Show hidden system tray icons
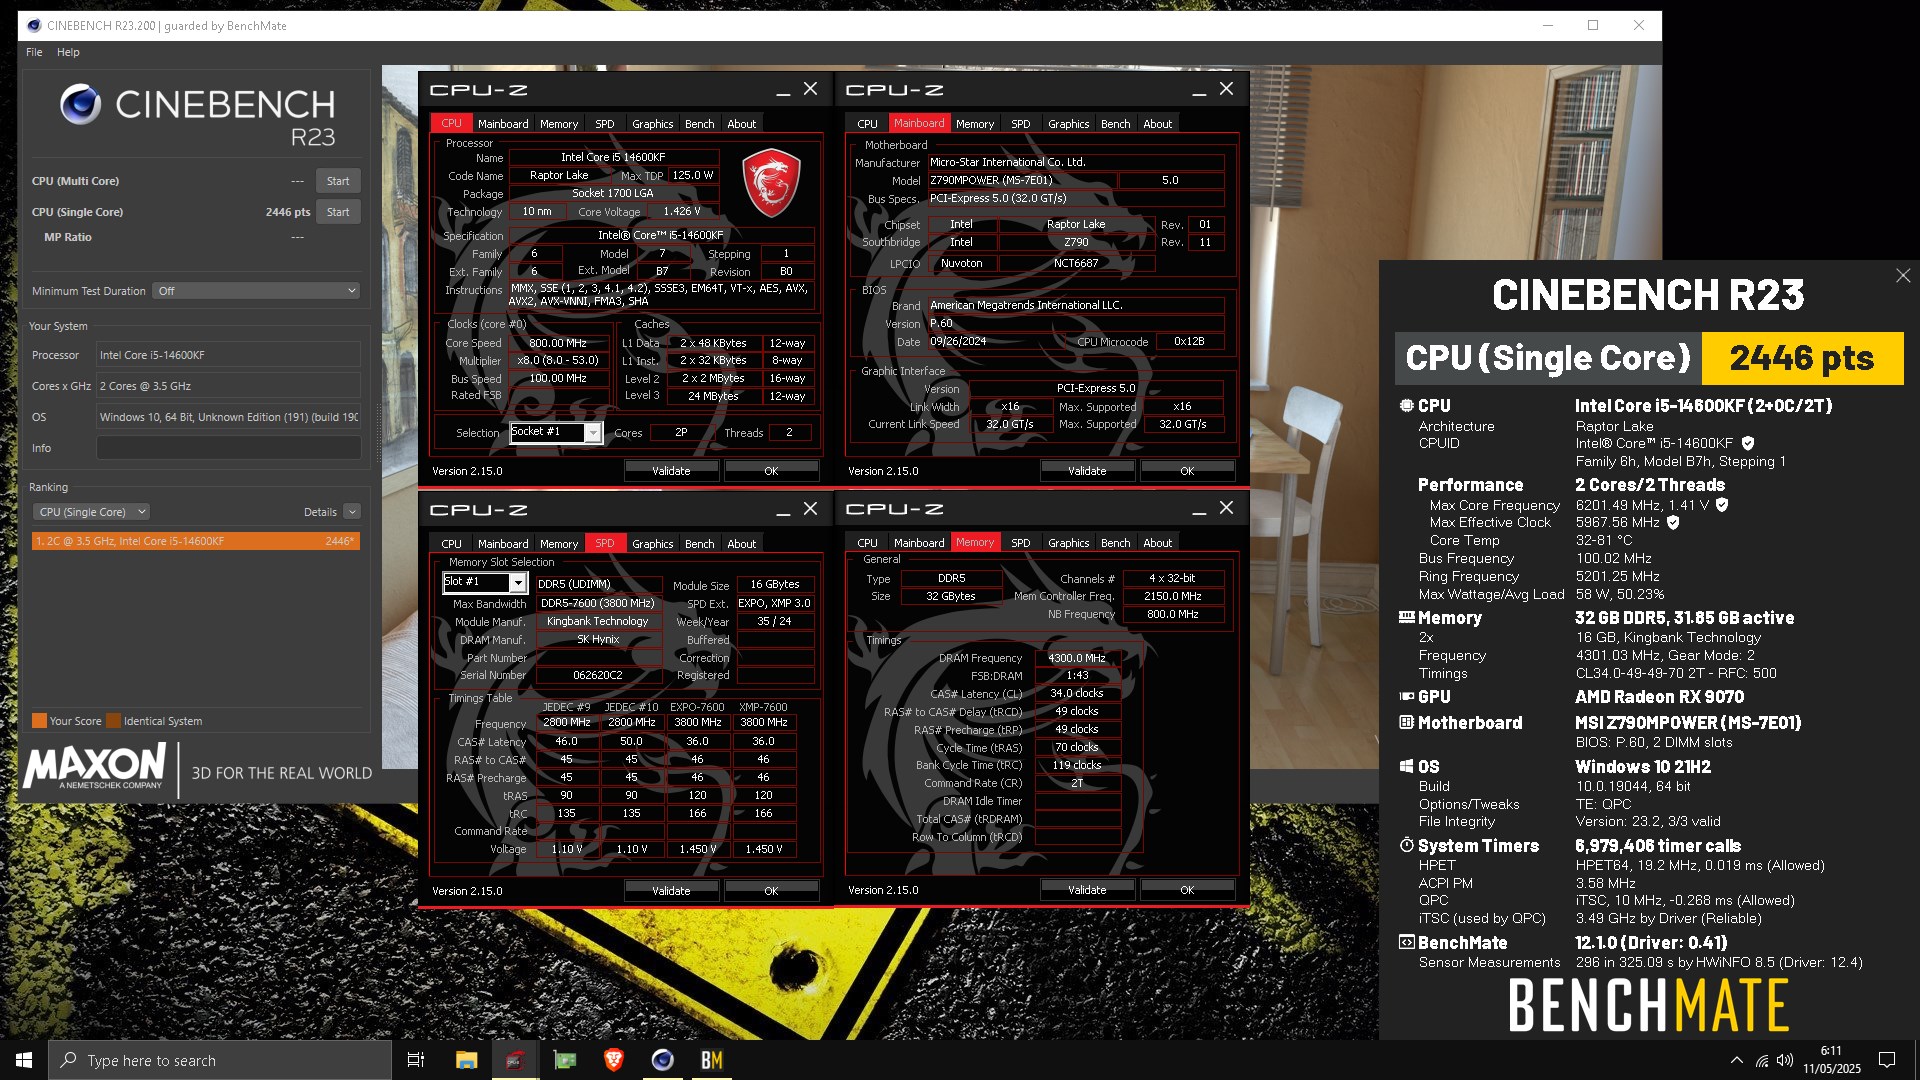 [1736, 1060]
